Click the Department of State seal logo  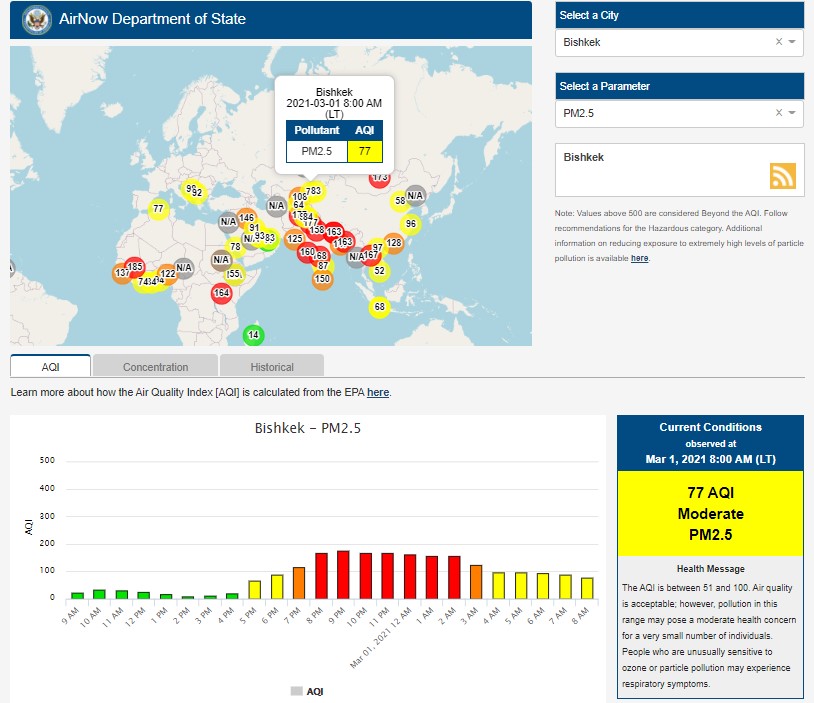(x=36, y=19)
